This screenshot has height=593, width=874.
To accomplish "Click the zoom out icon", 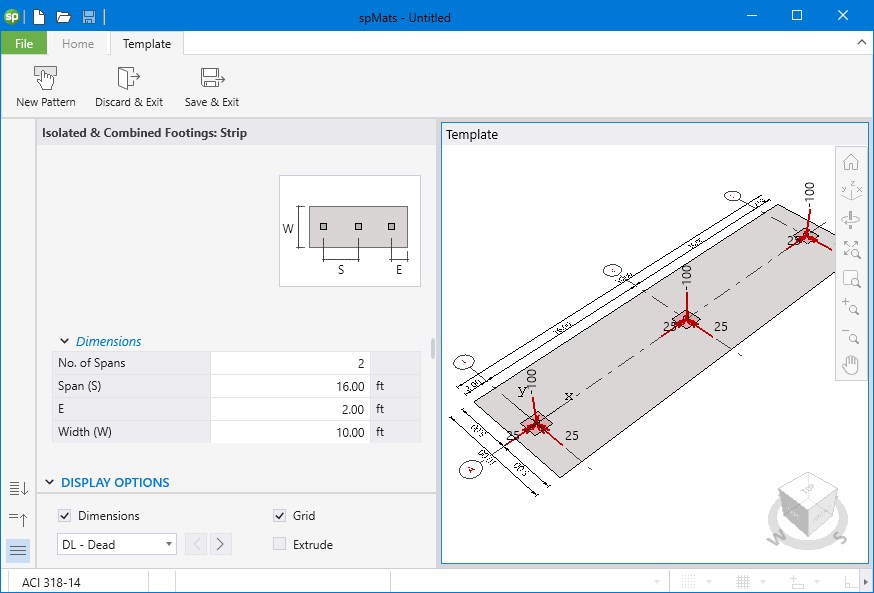I will click(851, 336).
